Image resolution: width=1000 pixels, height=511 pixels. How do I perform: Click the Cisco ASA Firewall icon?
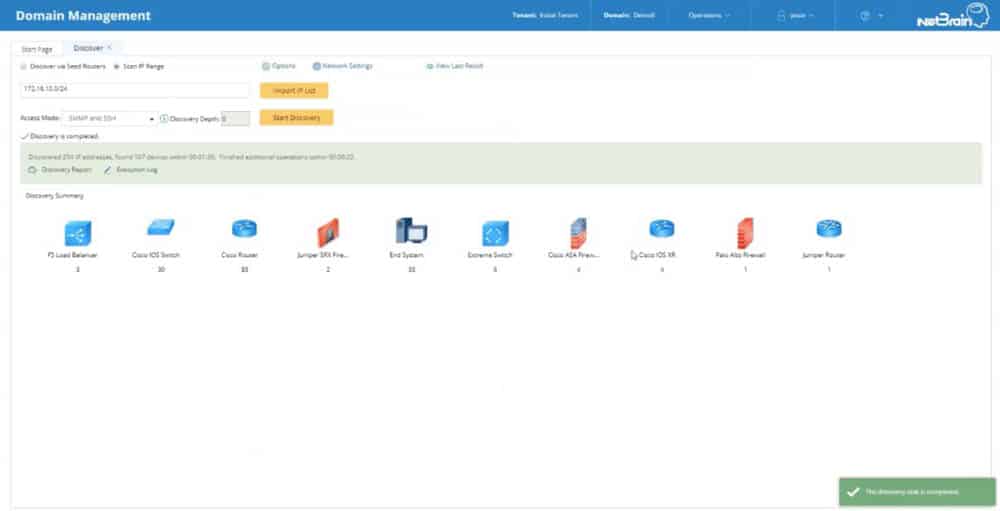578,233
